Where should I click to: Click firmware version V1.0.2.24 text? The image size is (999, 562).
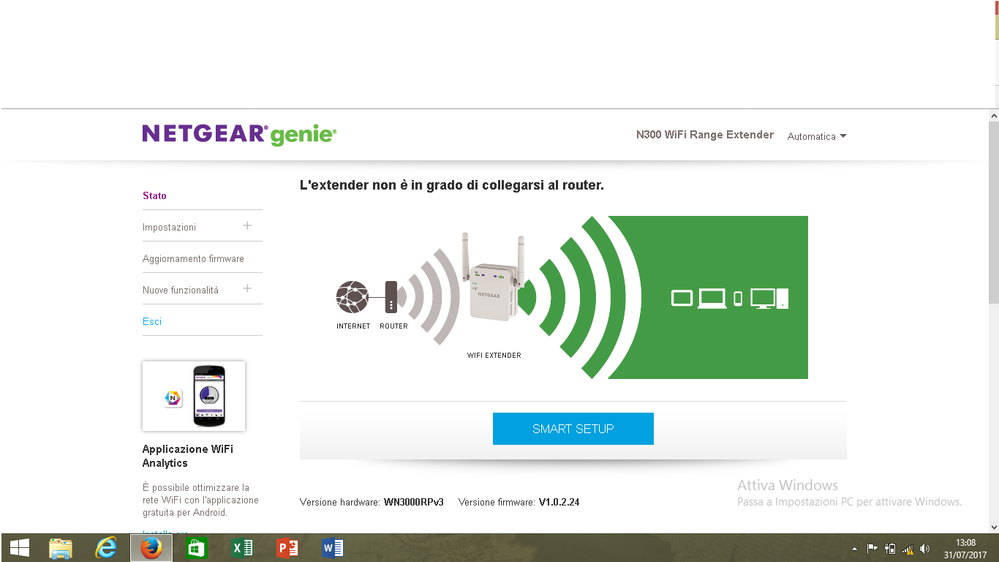[x=559, y=502]
